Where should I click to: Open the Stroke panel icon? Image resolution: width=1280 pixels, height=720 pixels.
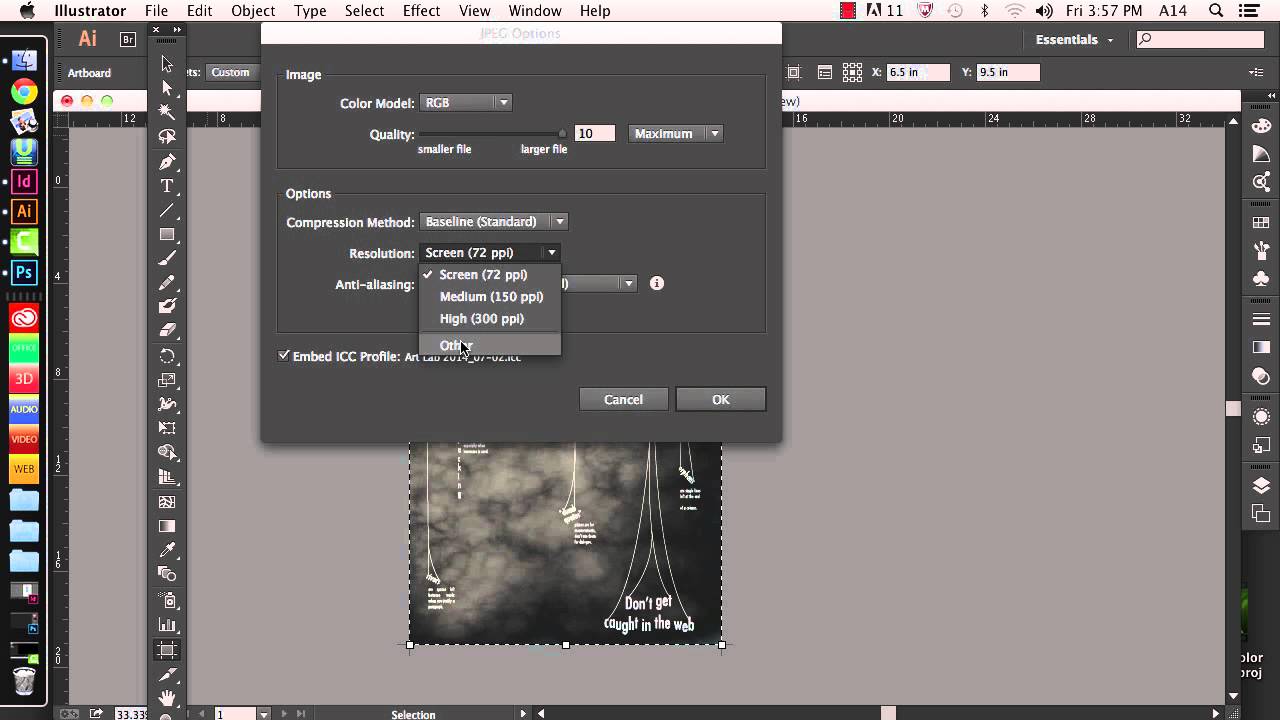[x=1261, y=320]
